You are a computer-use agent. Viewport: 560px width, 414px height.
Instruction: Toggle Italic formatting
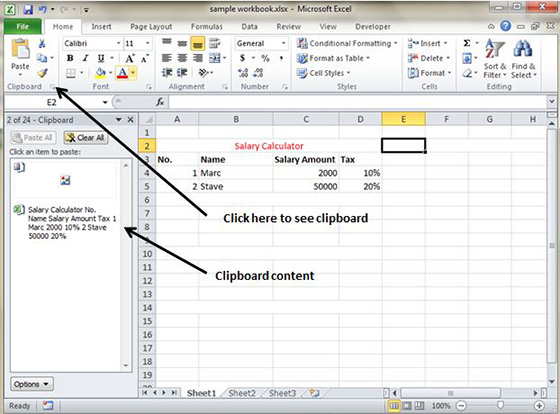[85, 58]
